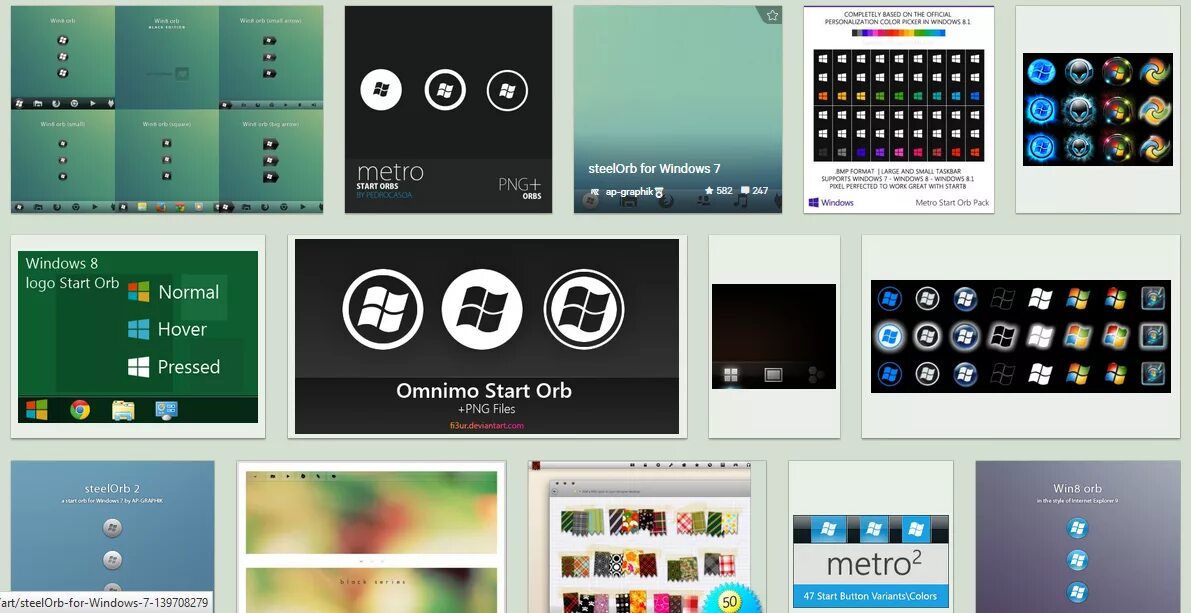Viewport: 1191px width, 613px height.
Task: Visit the fi3ur.deviantart.com link
Action: [487, 424]
